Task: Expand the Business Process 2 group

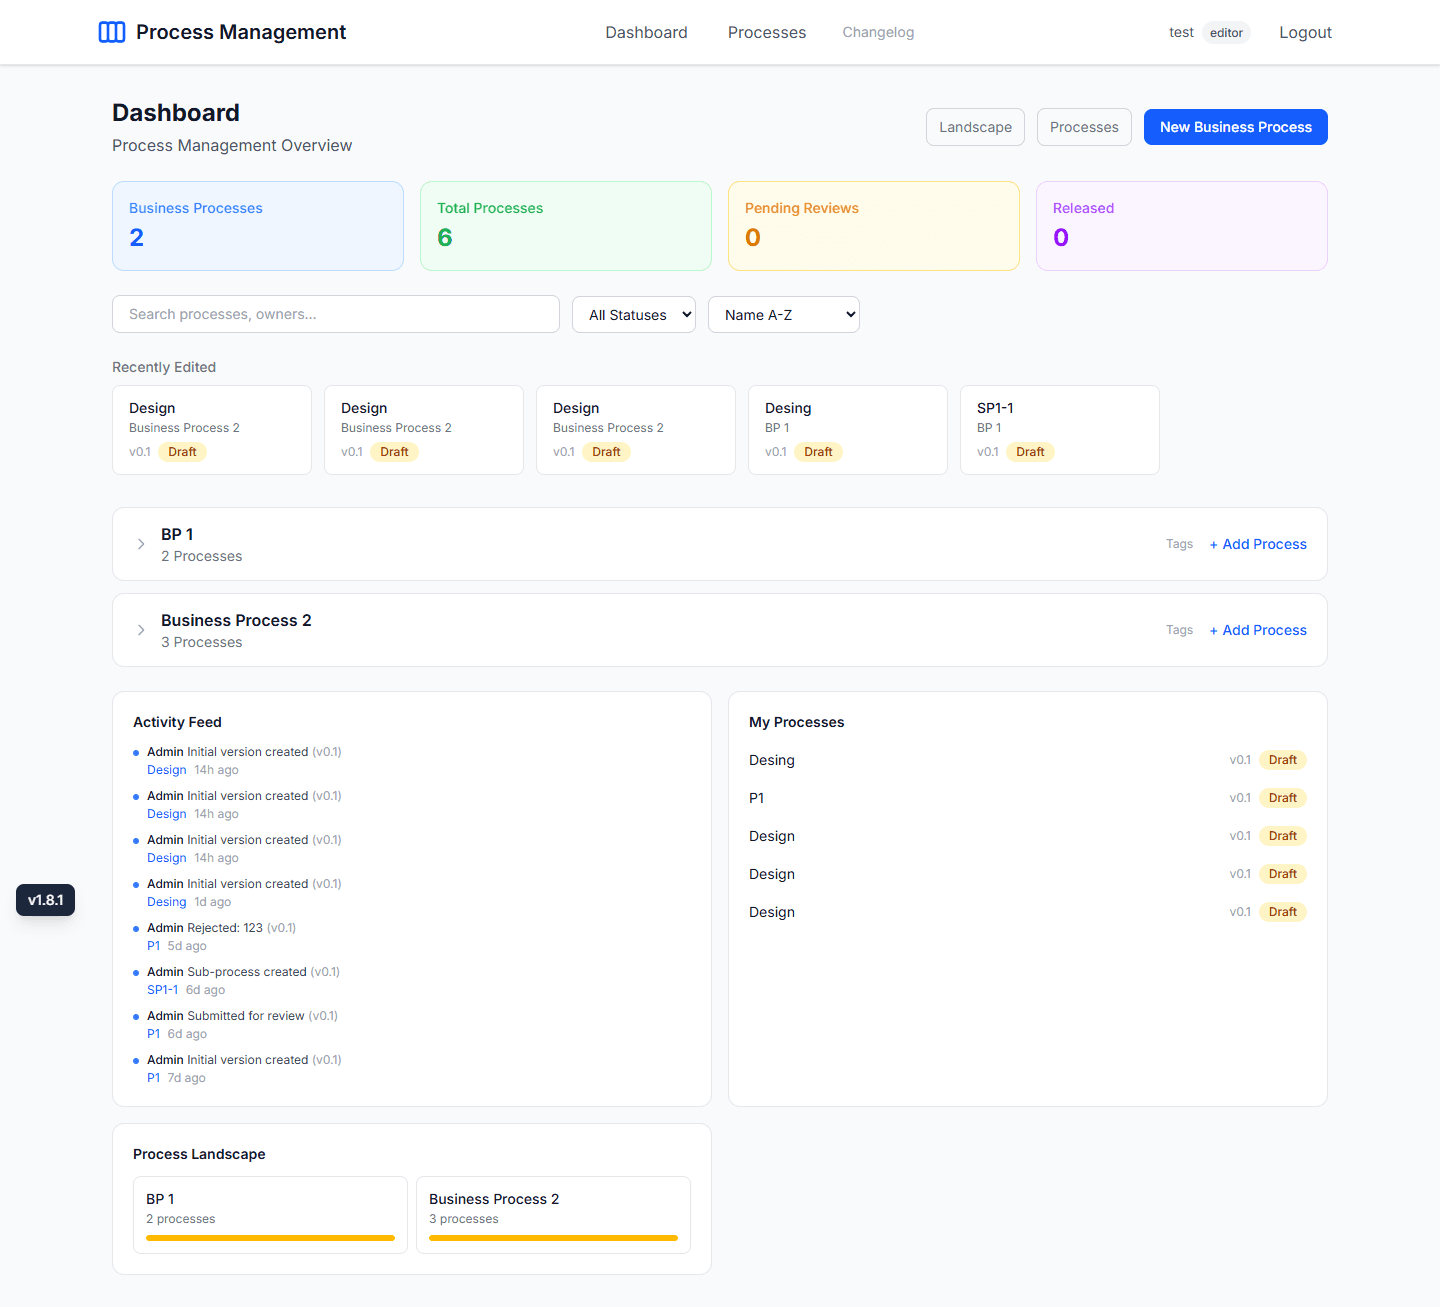Action: click(141, 630)
